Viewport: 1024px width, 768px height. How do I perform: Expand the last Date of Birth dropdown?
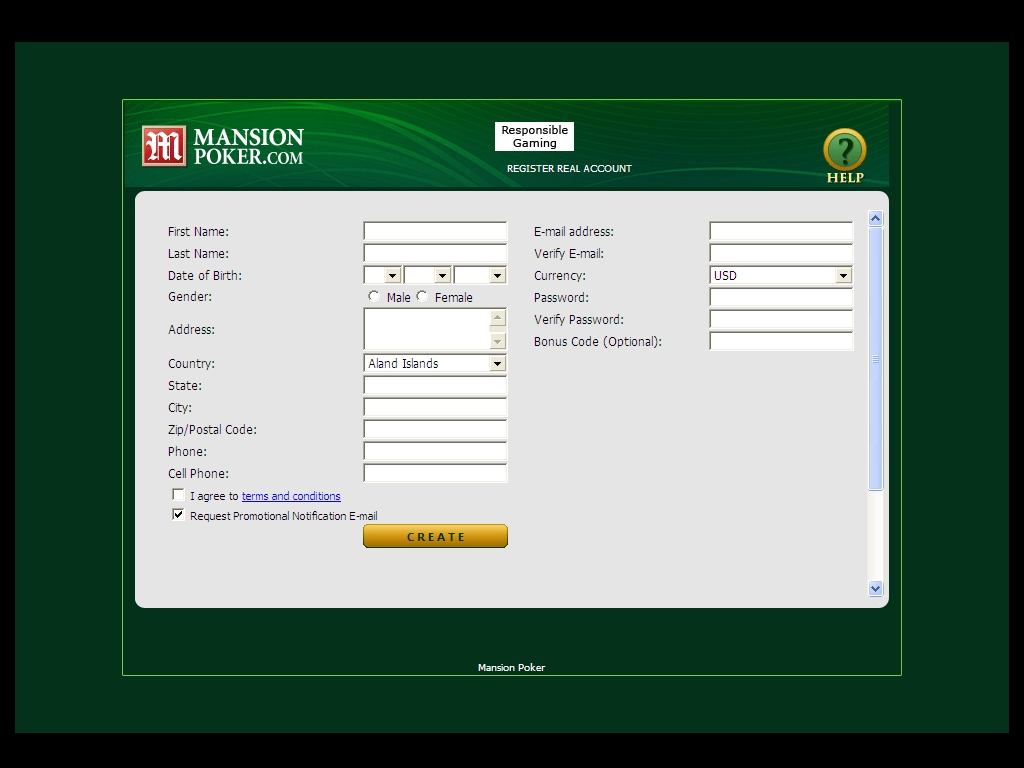(x=497, y=276)
